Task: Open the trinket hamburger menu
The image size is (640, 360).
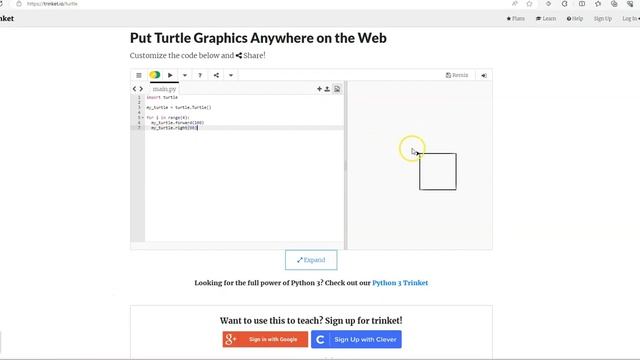Action: click(x=139, y=75)
